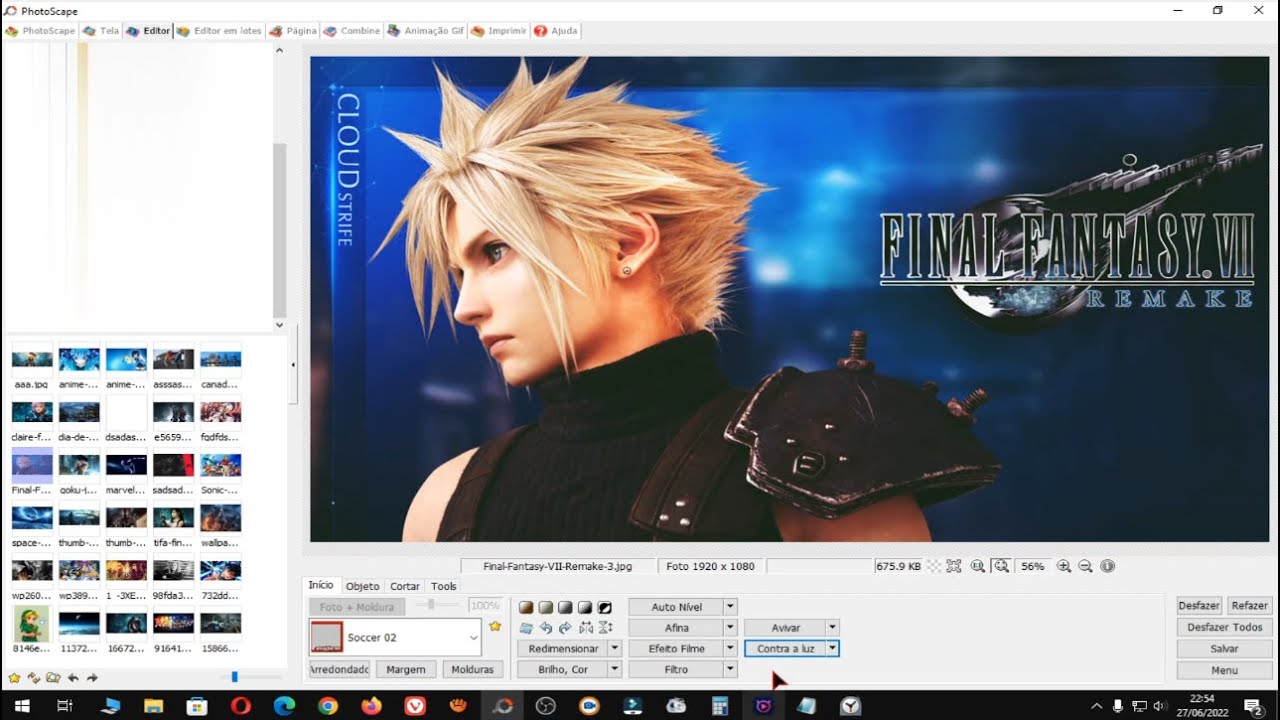Select the Sonic thumbnail

point(220,472)
